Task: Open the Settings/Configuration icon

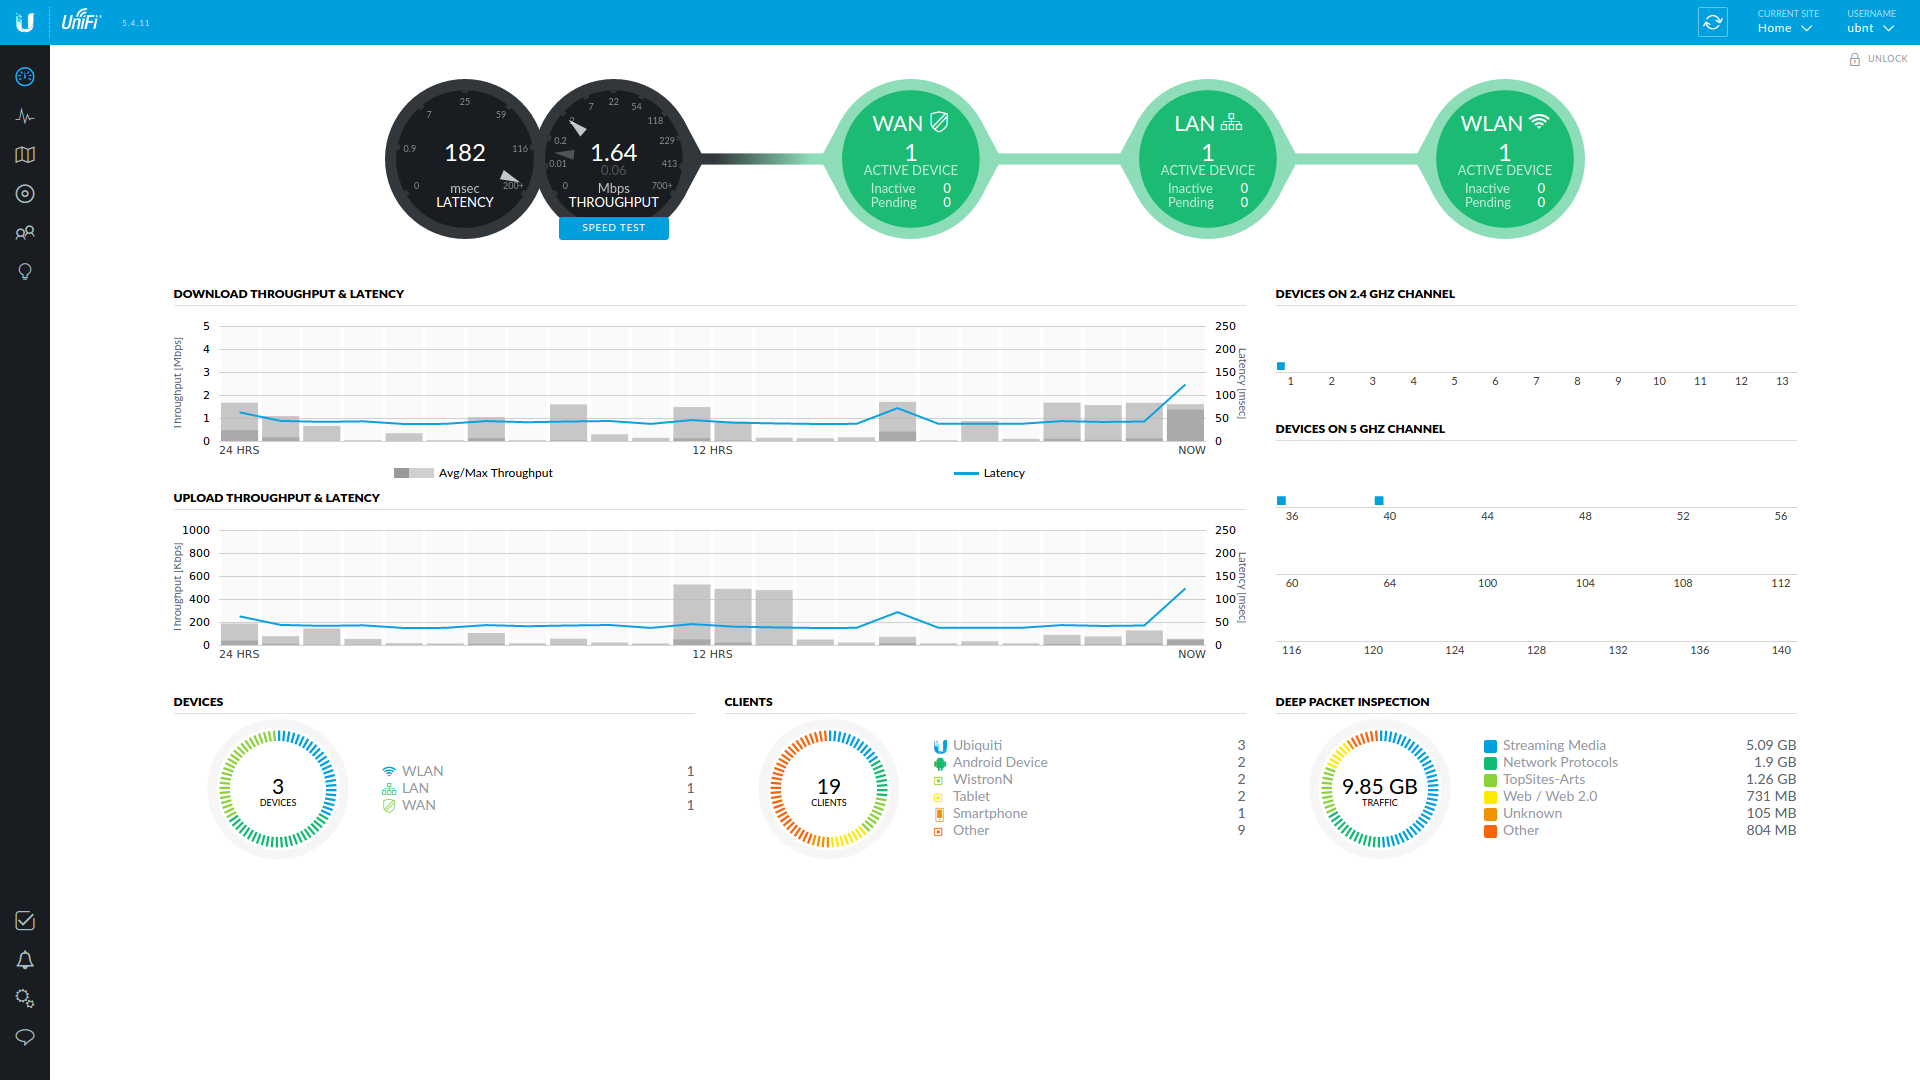Action: (x=24, y=998)
